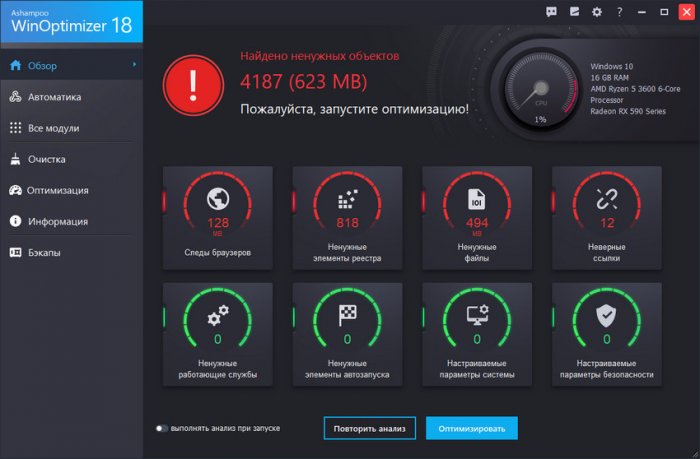Screen dimensions: 700x459
Task: Click the Windows 10 system info line
Action: [x=612, y=67]
